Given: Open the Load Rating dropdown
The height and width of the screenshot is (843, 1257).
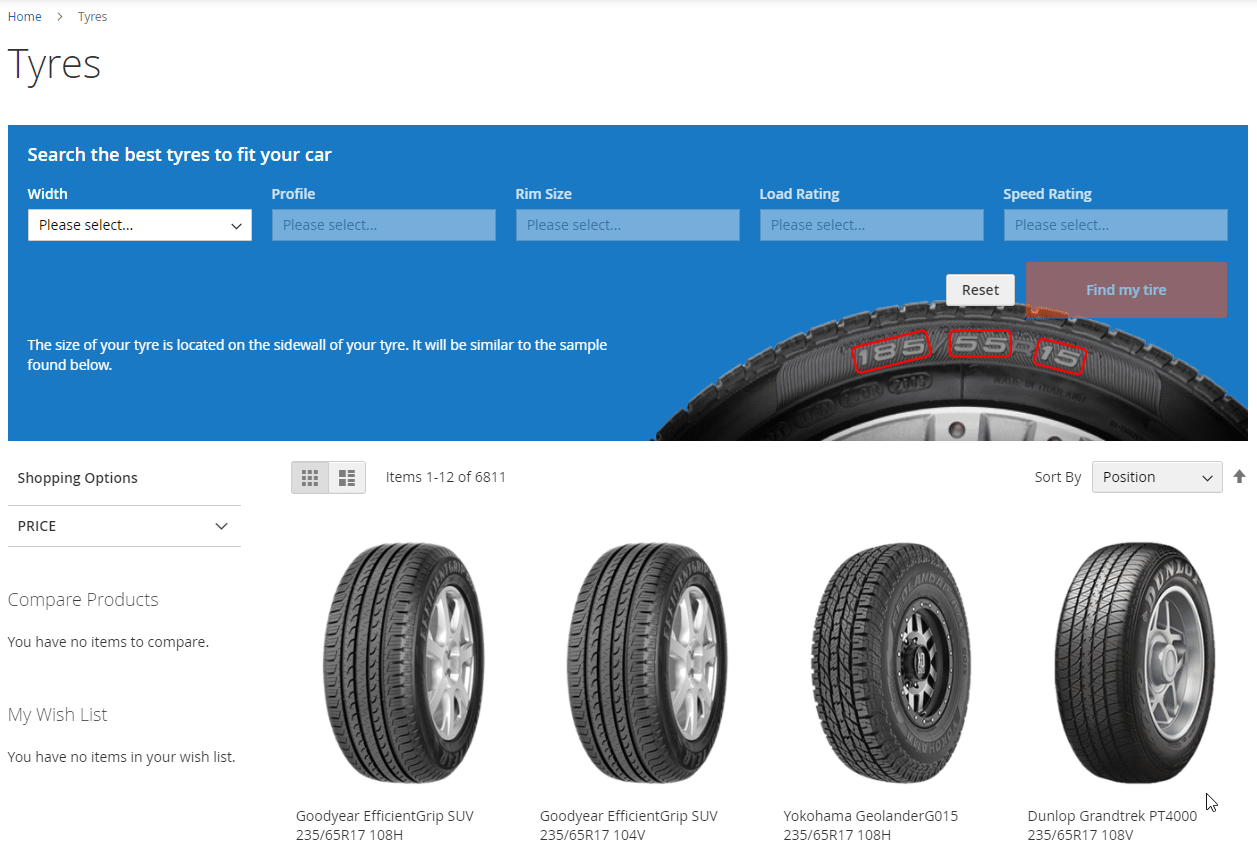Looking at the screenshot, I should [872, 225].
